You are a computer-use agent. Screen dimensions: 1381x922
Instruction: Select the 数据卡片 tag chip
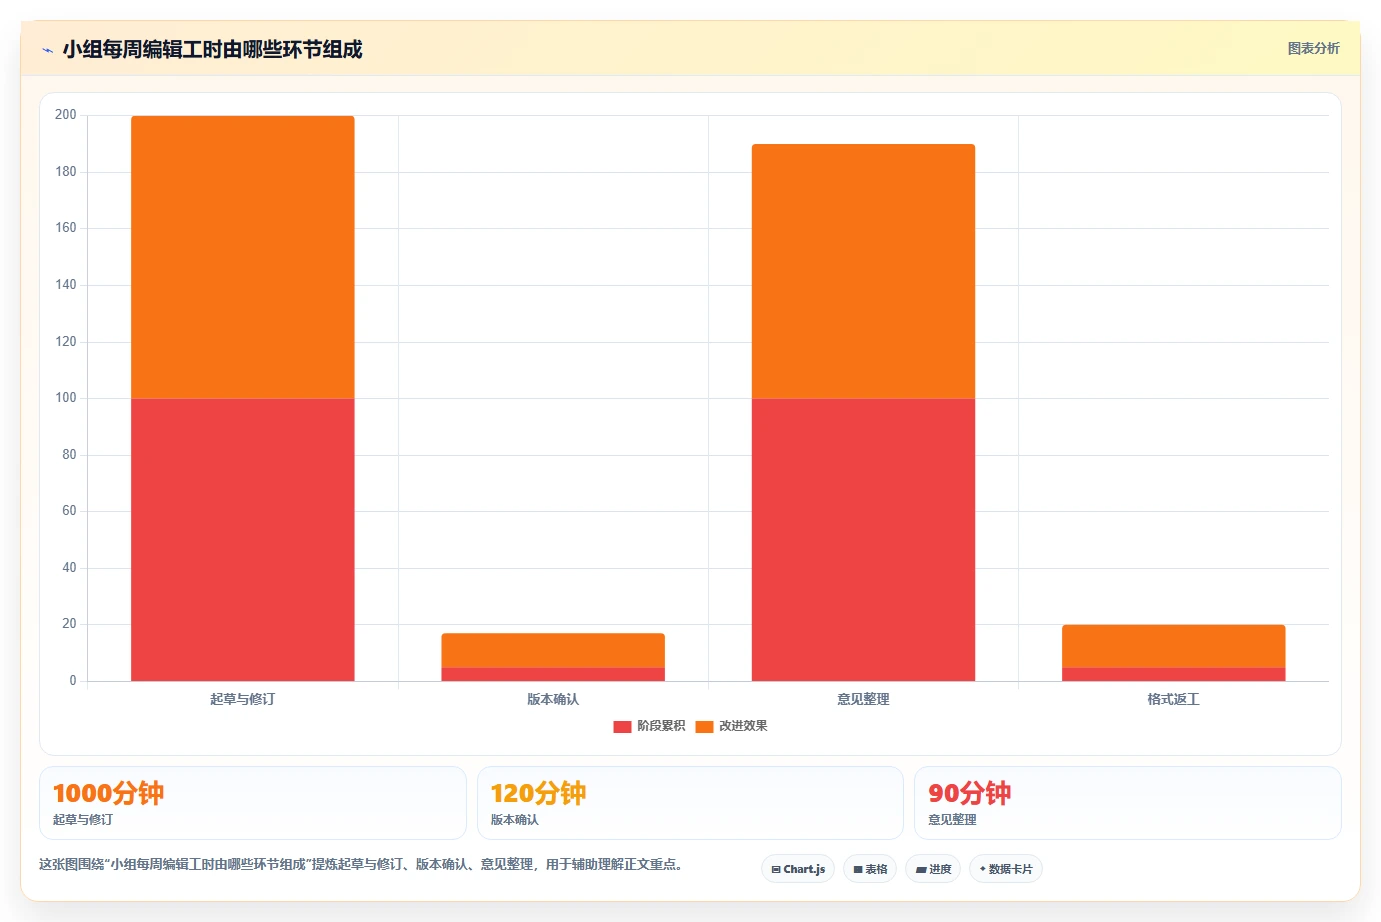(1006, 869)
